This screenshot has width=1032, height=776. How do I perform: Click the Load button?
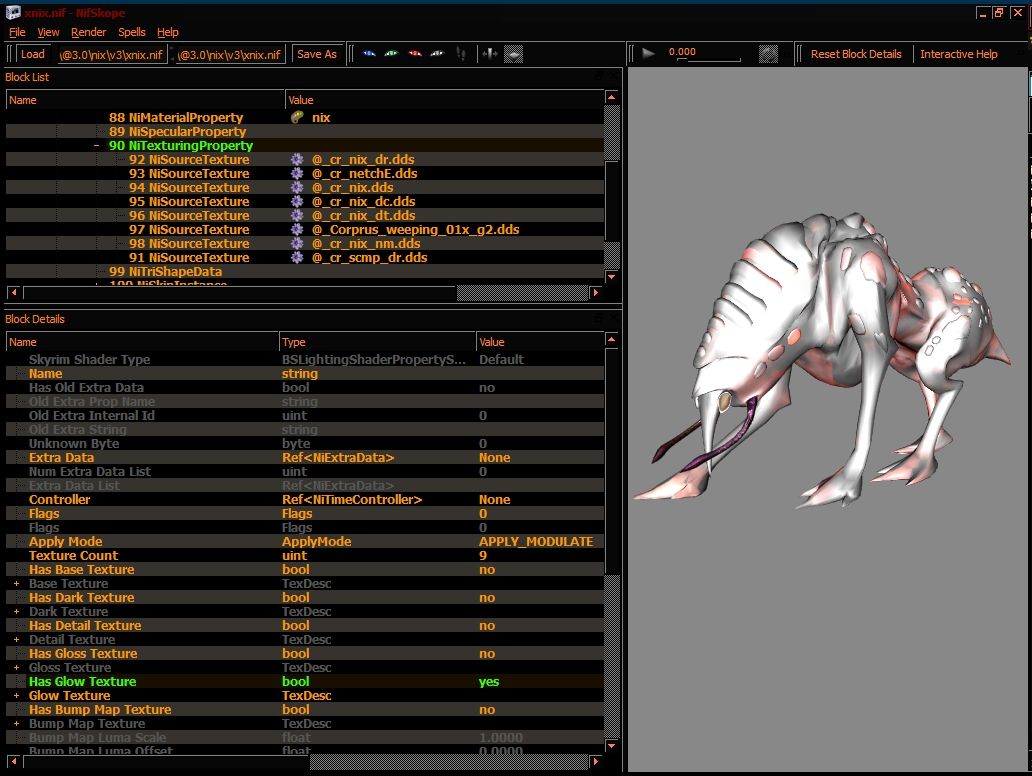tap(32, 54)
